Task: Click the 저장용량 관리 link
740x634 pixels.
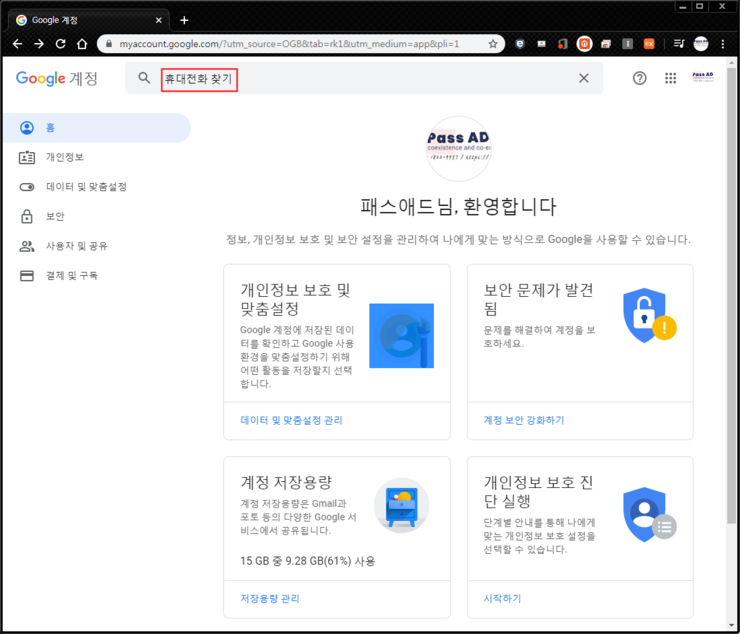Action: coord(269,599)
